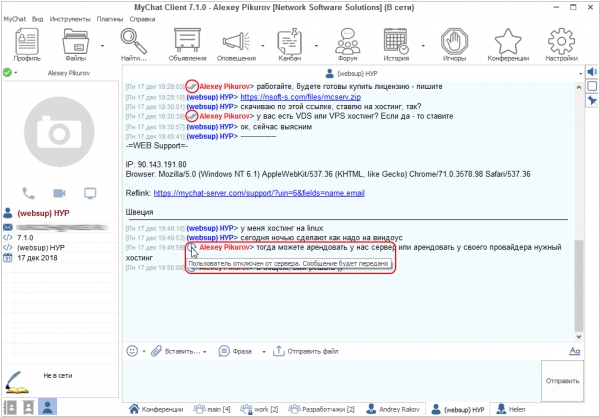The height and width of the screenshot is (417, 600).
Task: Click the first contact list icon at bottom left
Action: (10, 407)
